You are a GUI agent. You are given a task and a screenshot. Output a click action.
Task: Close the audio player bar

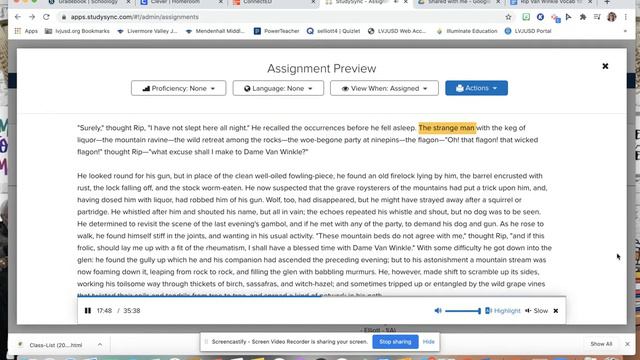(556, 311)
